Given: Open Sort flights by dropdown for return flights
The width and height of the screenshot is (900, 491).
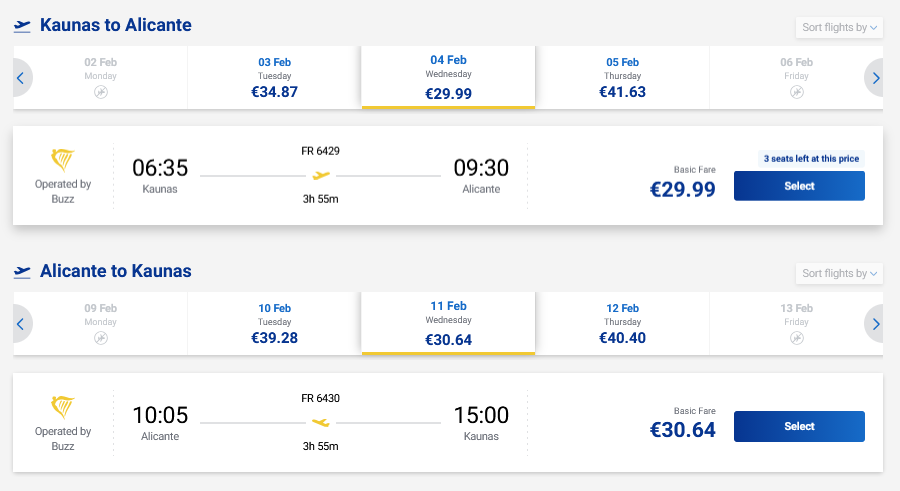Looking at the screenshot, I should (839, 273).
